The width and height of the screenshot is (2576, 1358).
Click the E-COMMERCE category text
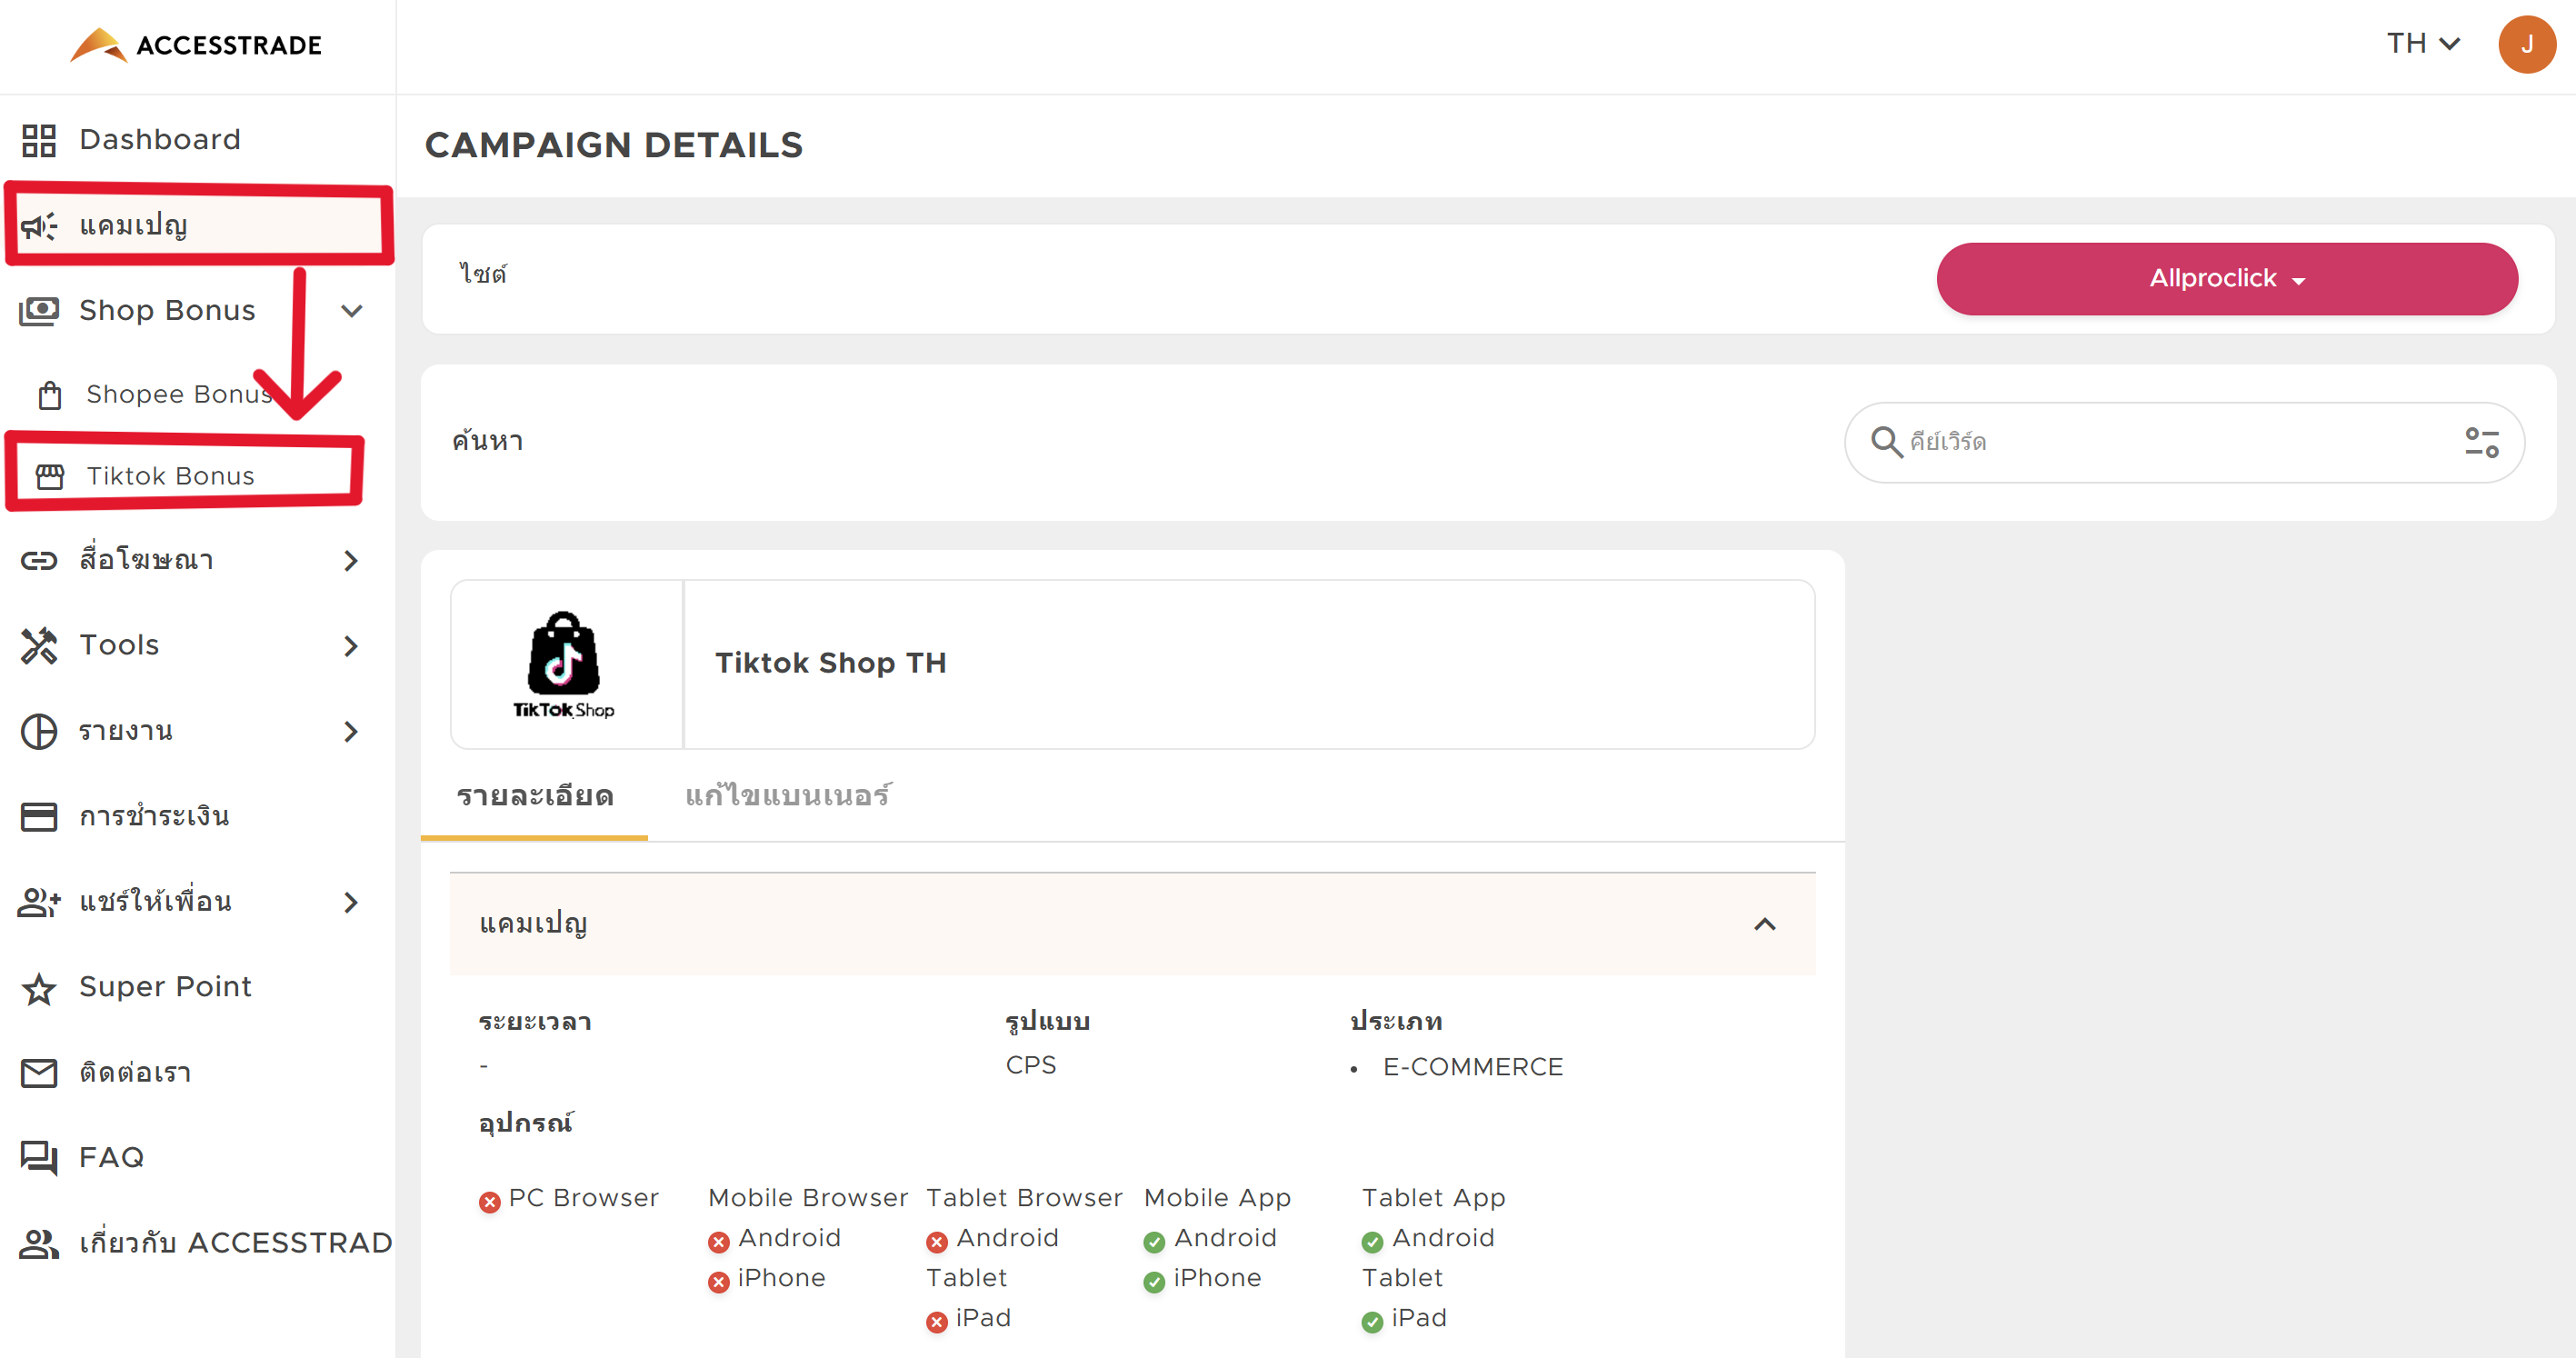(1473, 1068)
